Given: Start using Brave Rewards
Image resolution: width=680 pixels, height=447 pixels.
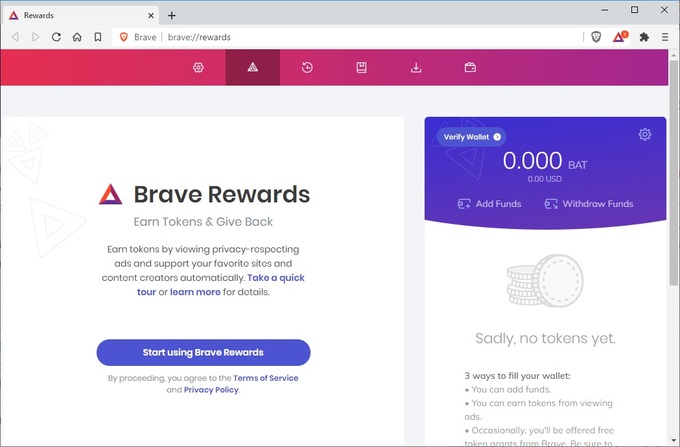Looking at the screenshot, I should click(203, 352).
